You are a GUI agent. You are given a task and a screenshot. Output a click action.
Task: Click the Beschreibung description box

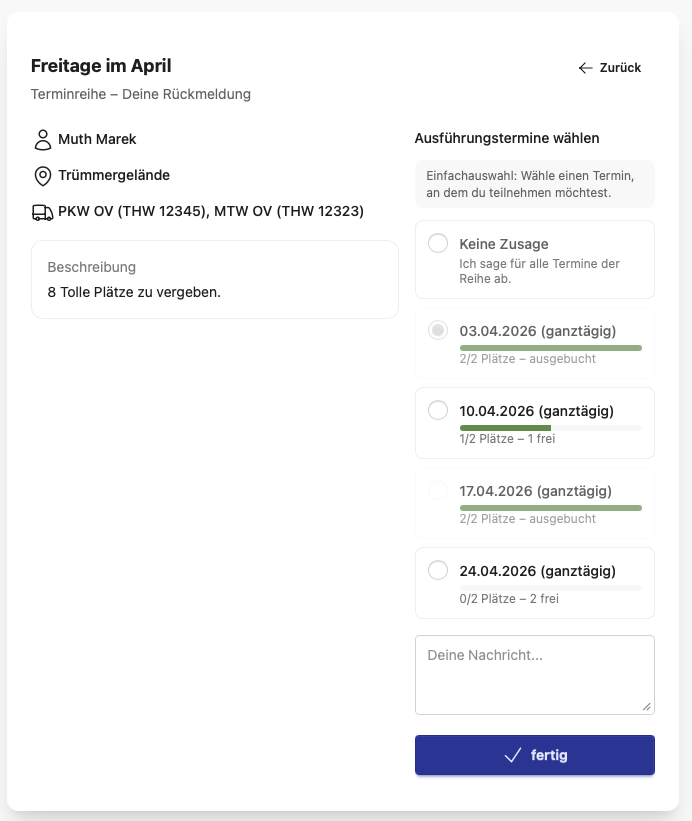click(x=215, y=280)
